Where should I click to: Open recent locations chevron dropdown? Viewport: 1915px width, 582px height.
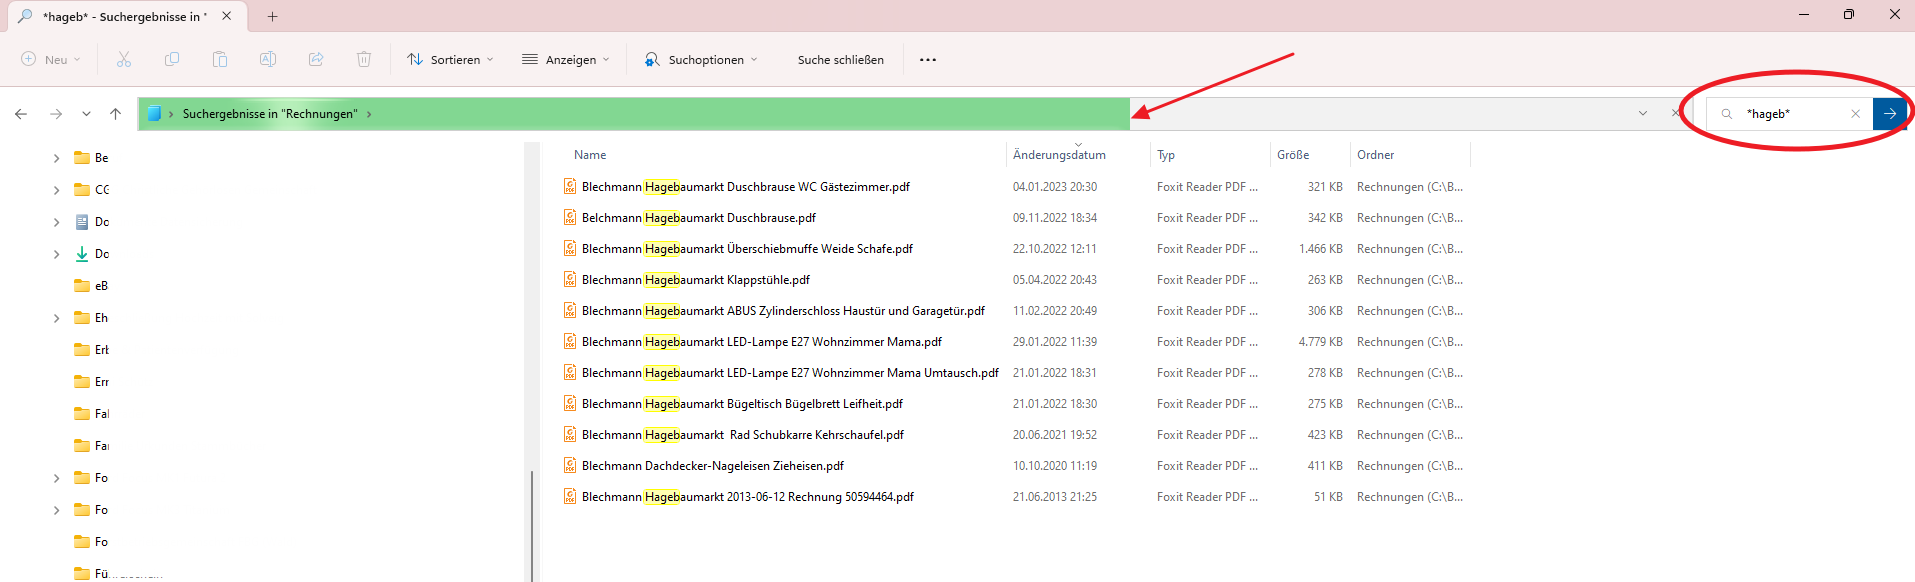[x=87, y=114]
